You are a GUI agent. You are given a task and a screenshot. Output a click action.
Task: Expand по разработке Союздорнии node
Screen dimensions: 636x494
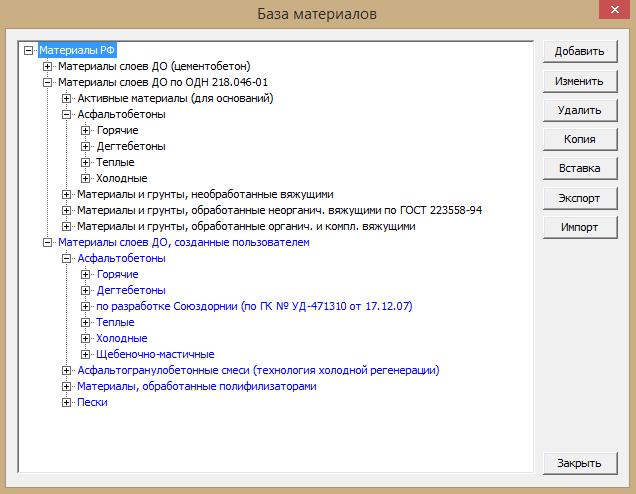(85, 306)
